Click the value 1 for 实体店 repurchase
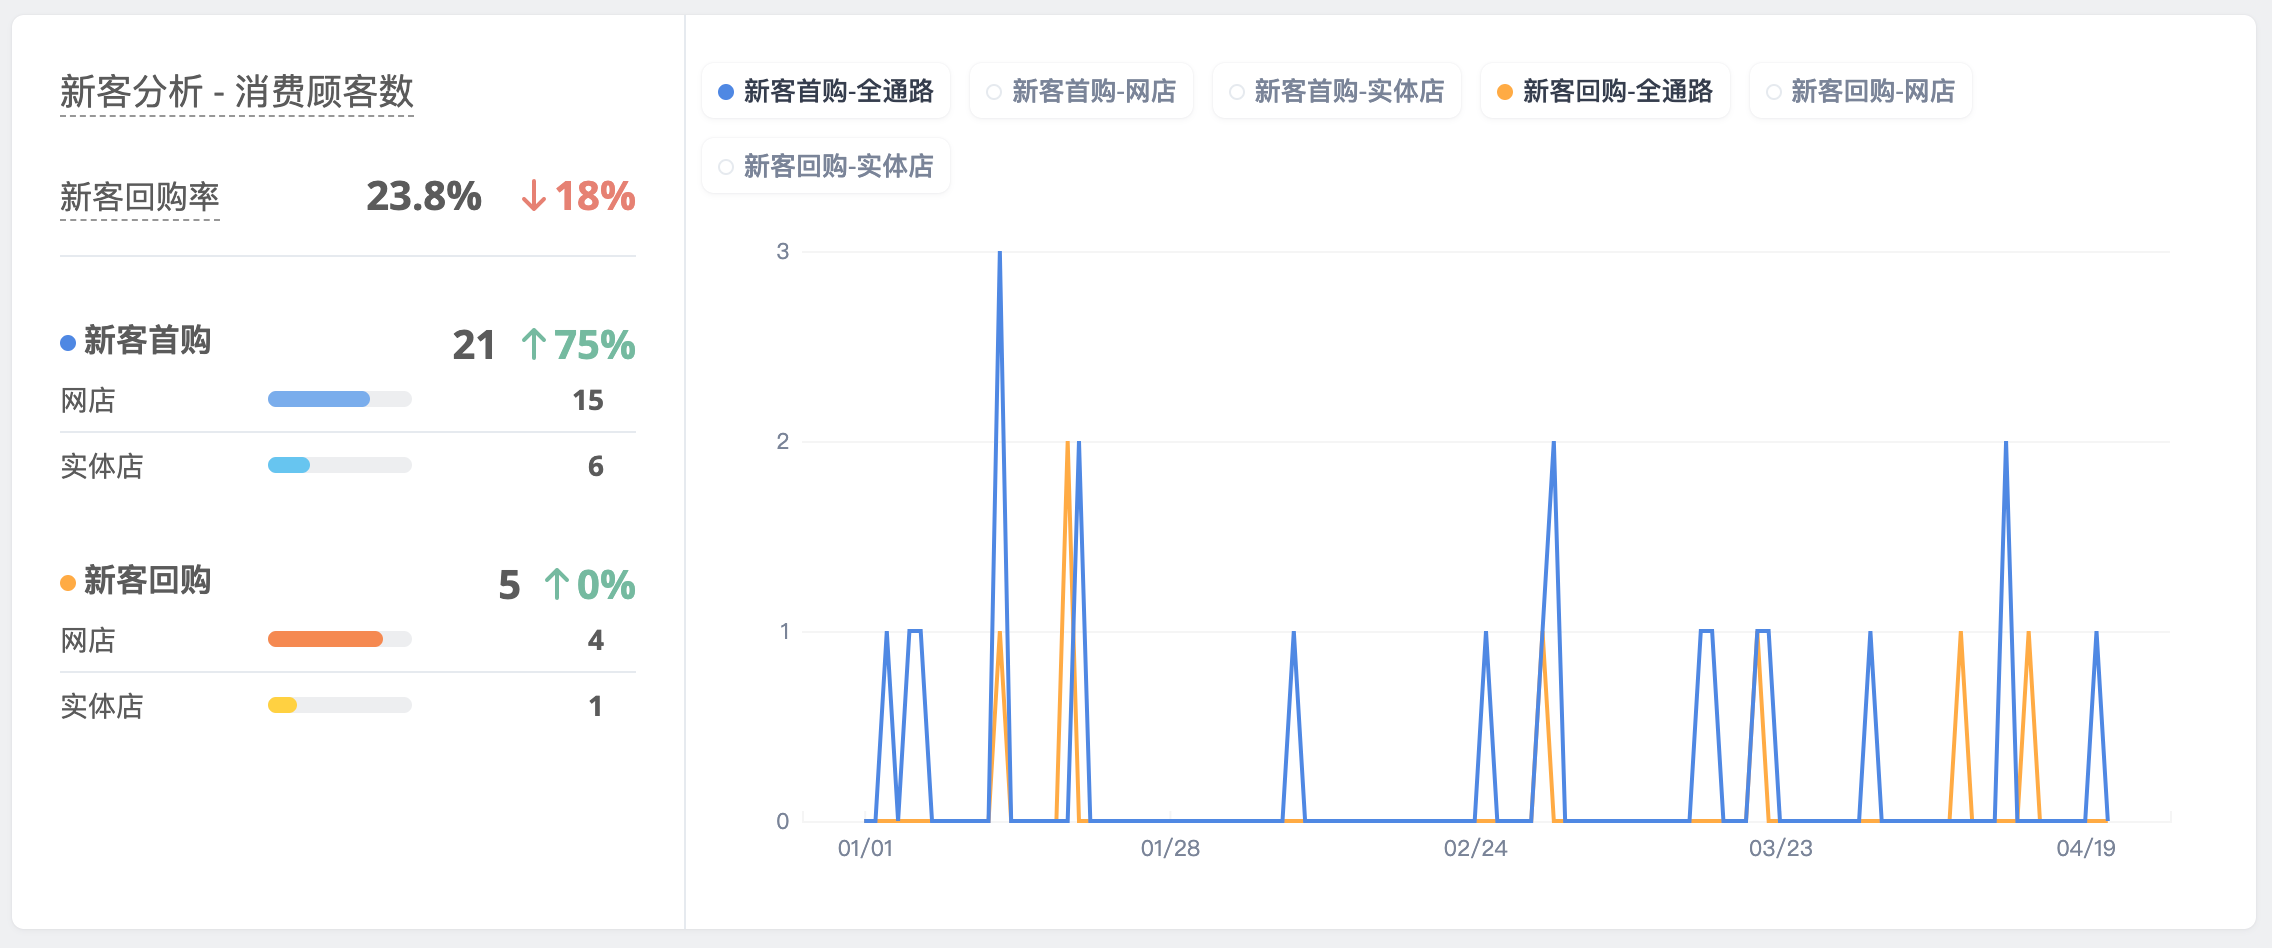Screen dimensions: 2272x948 [x=596, y=706]
